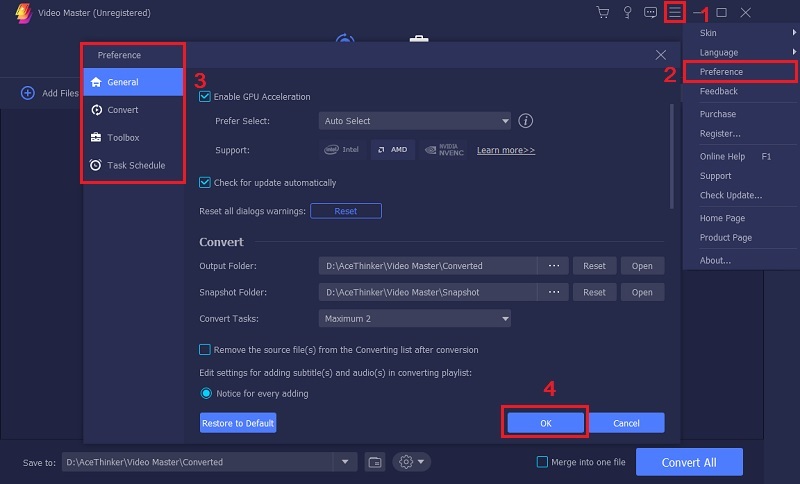
Task: Toggle Merge into one file checkbox
Action: point(542,462)
